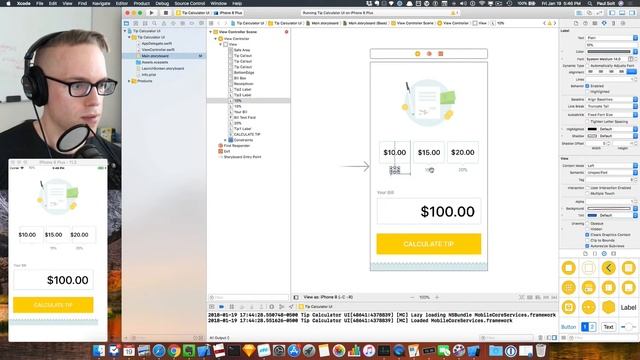Toggle the Highlighted behavior checkbox
Image resolution: width=640 pixels, height=360 pixels.
587,92
